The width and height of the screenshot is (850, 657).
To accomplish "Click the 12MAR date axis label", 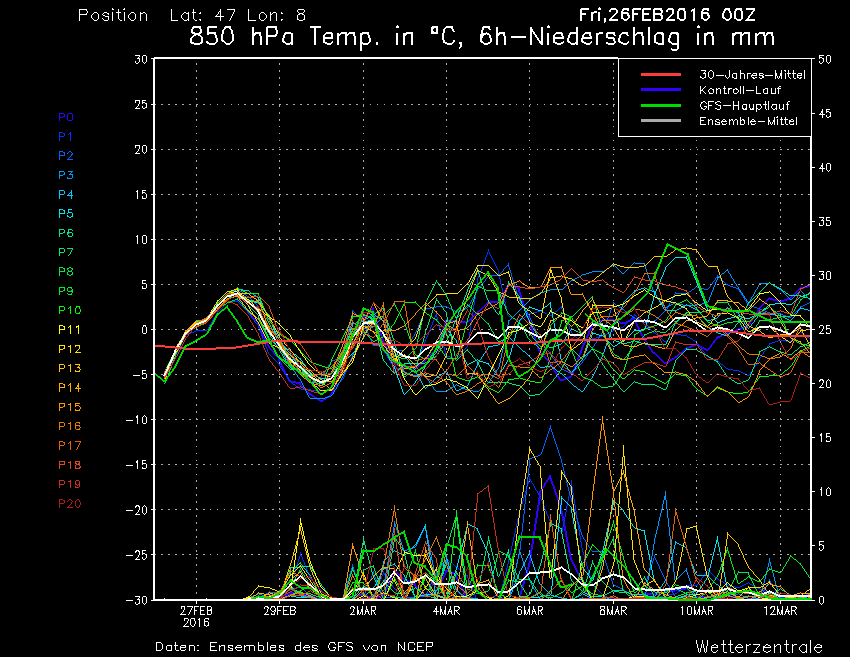I will [x=780, y=610].
